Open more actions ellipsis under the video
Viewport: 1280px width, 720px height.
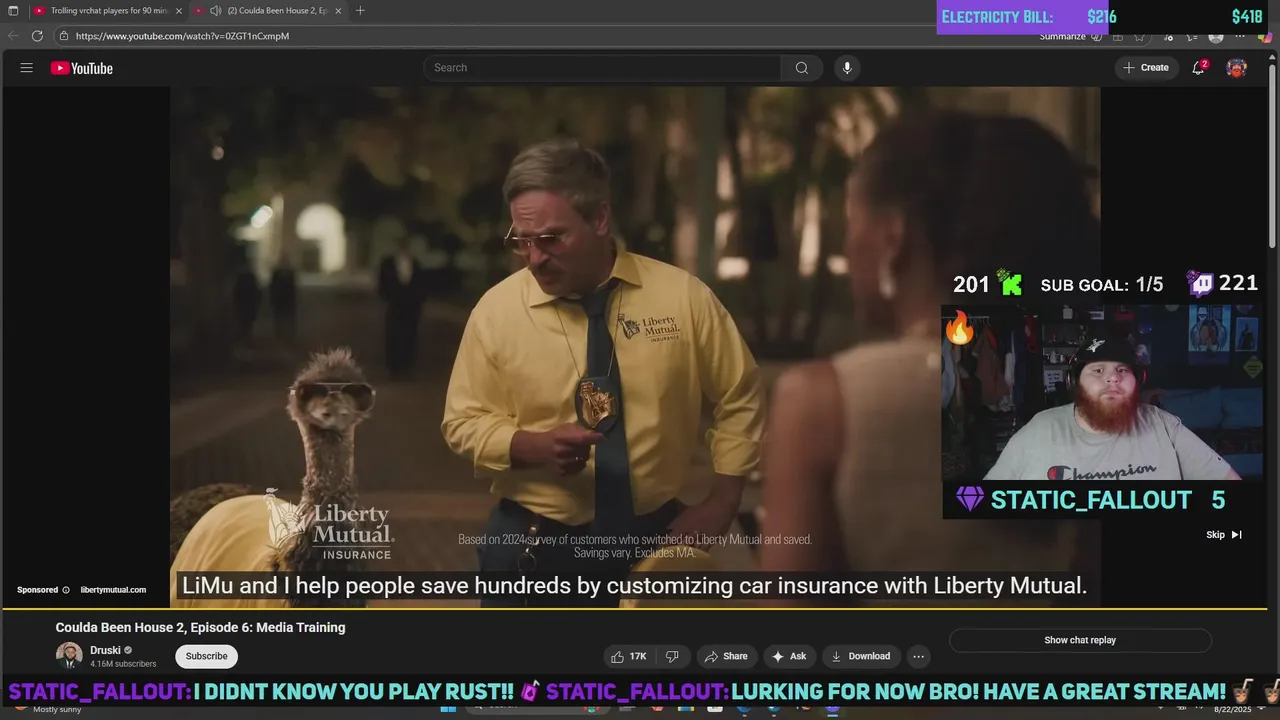(918, 656)
